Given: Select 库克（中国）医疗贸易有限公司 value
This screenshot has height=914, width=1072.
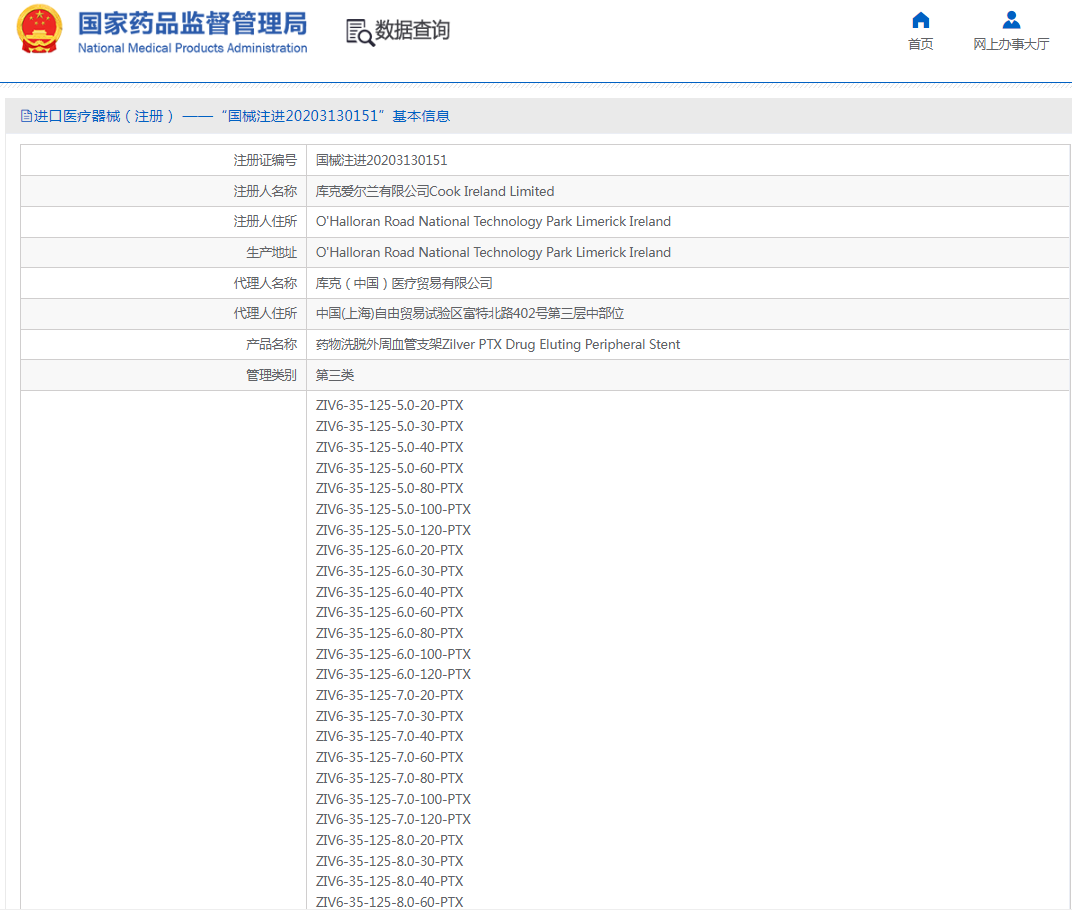Looking at the screenshot, I should [404, 283].
